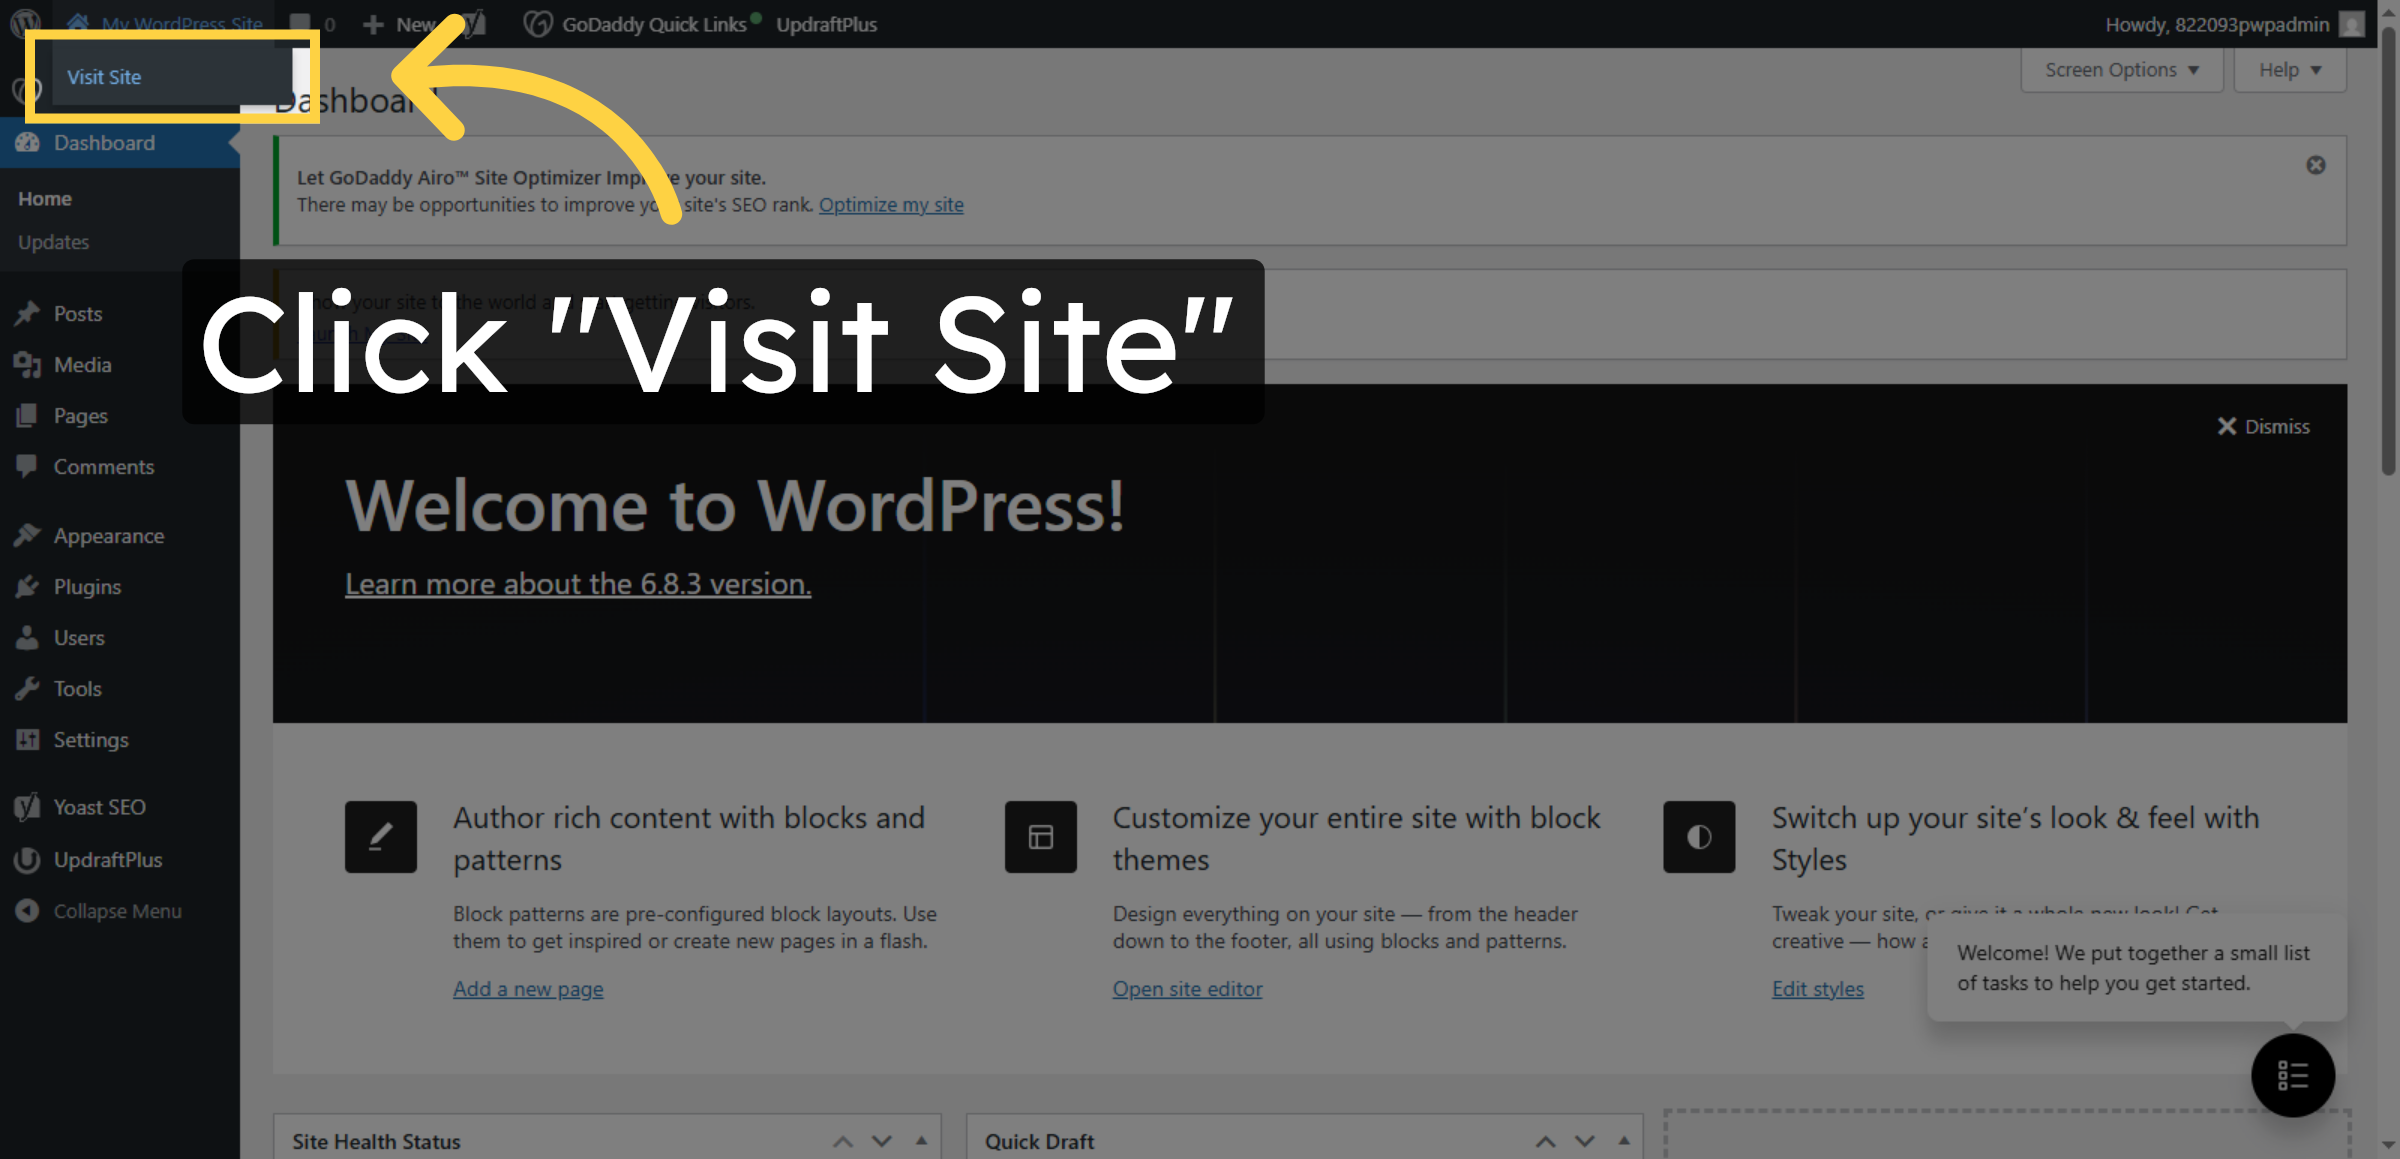This screenshot has width=2400, height=1159.
Task: Open Appearance settings
Action: [x=109, y=535]
